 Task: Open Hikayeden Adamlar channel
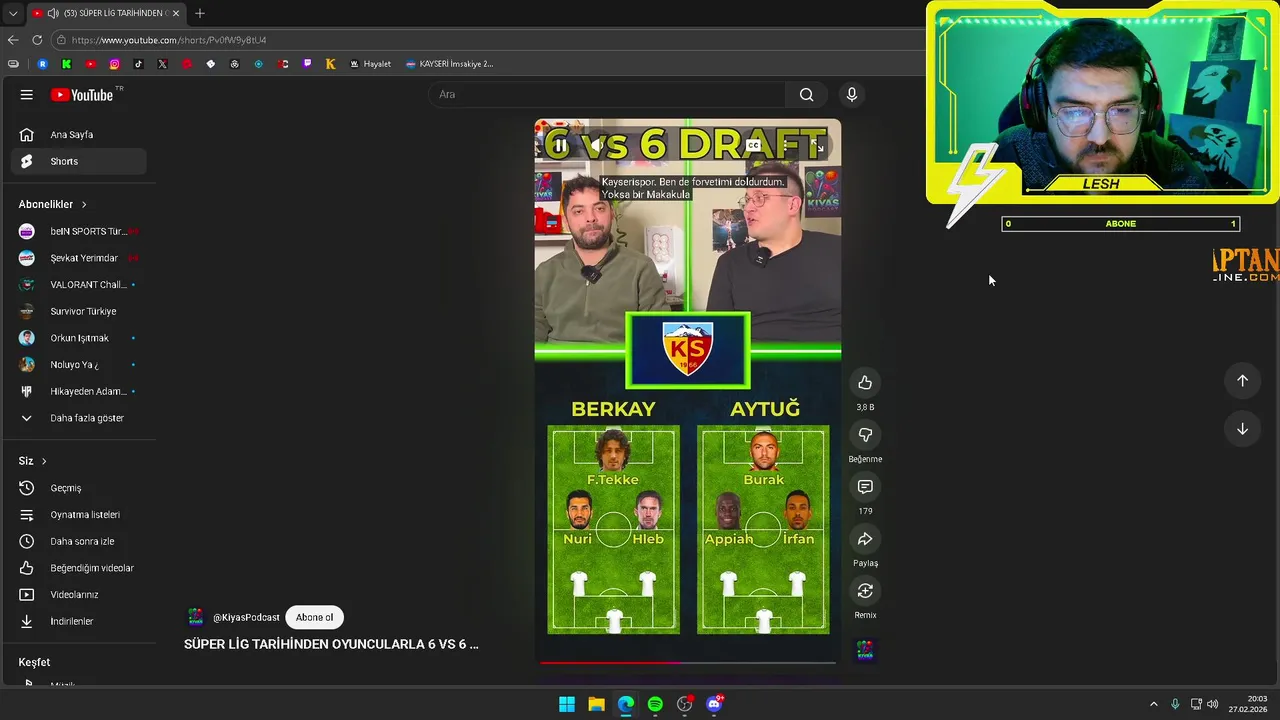click(x=78, y=391)
